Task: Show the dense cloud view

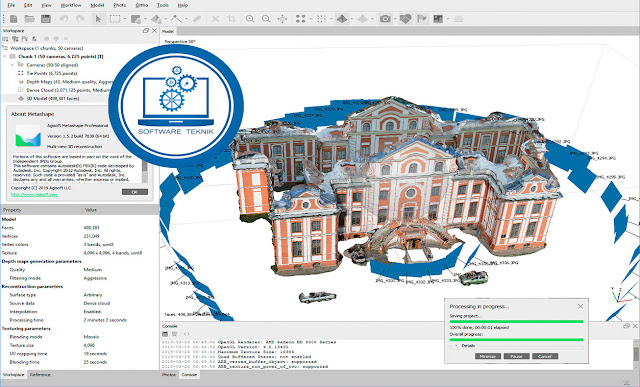Action: coord(321,19)
